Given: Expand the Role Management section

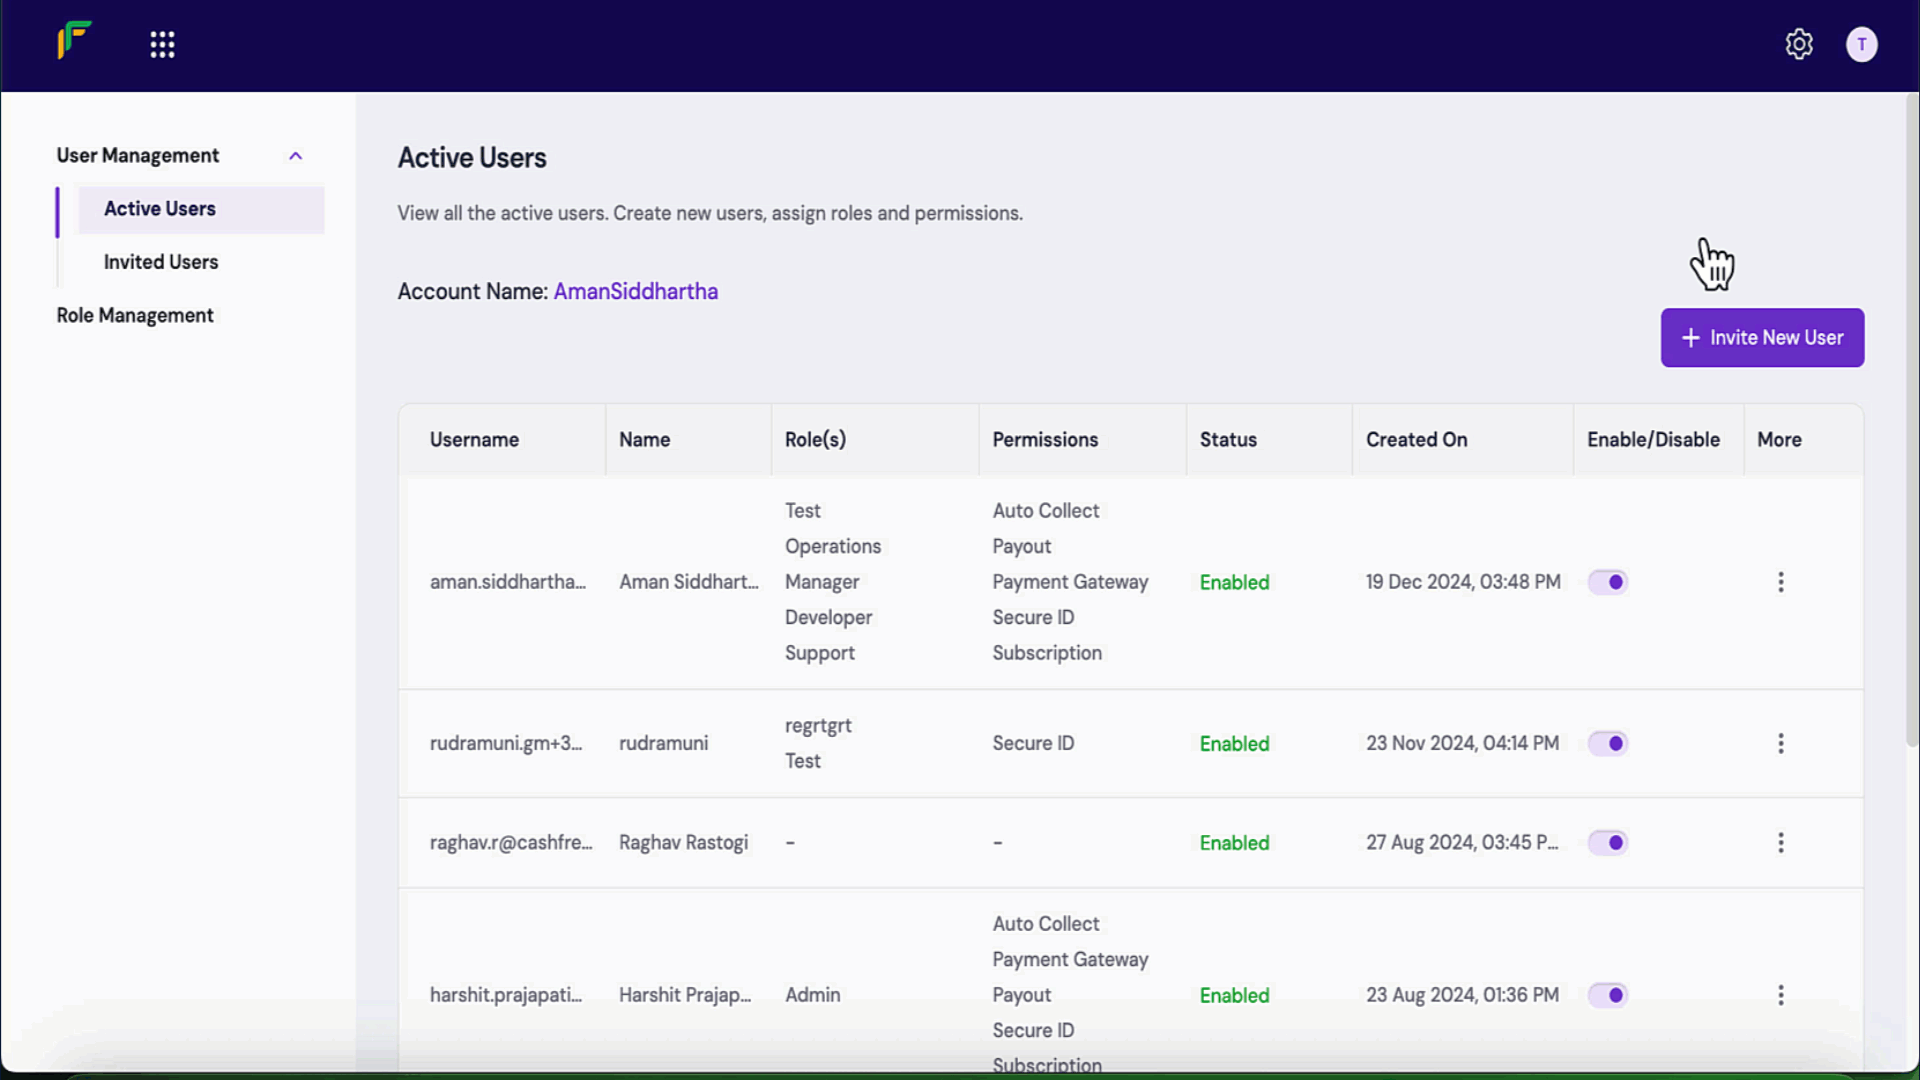Looking at the screenshot, I should (x=135, y=315).
